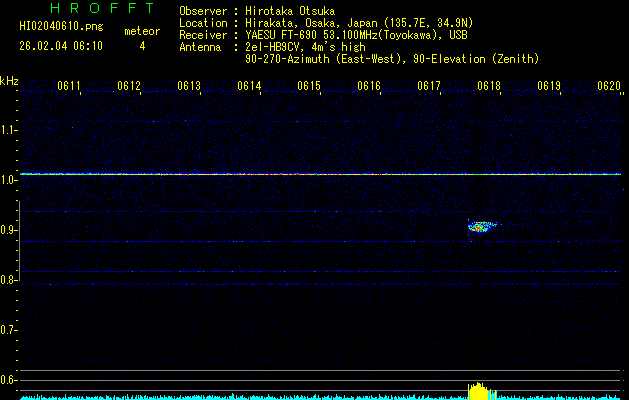Select the Receiver YAESU FT-690 line
The image size is (629, 400).
click(322, 35)
